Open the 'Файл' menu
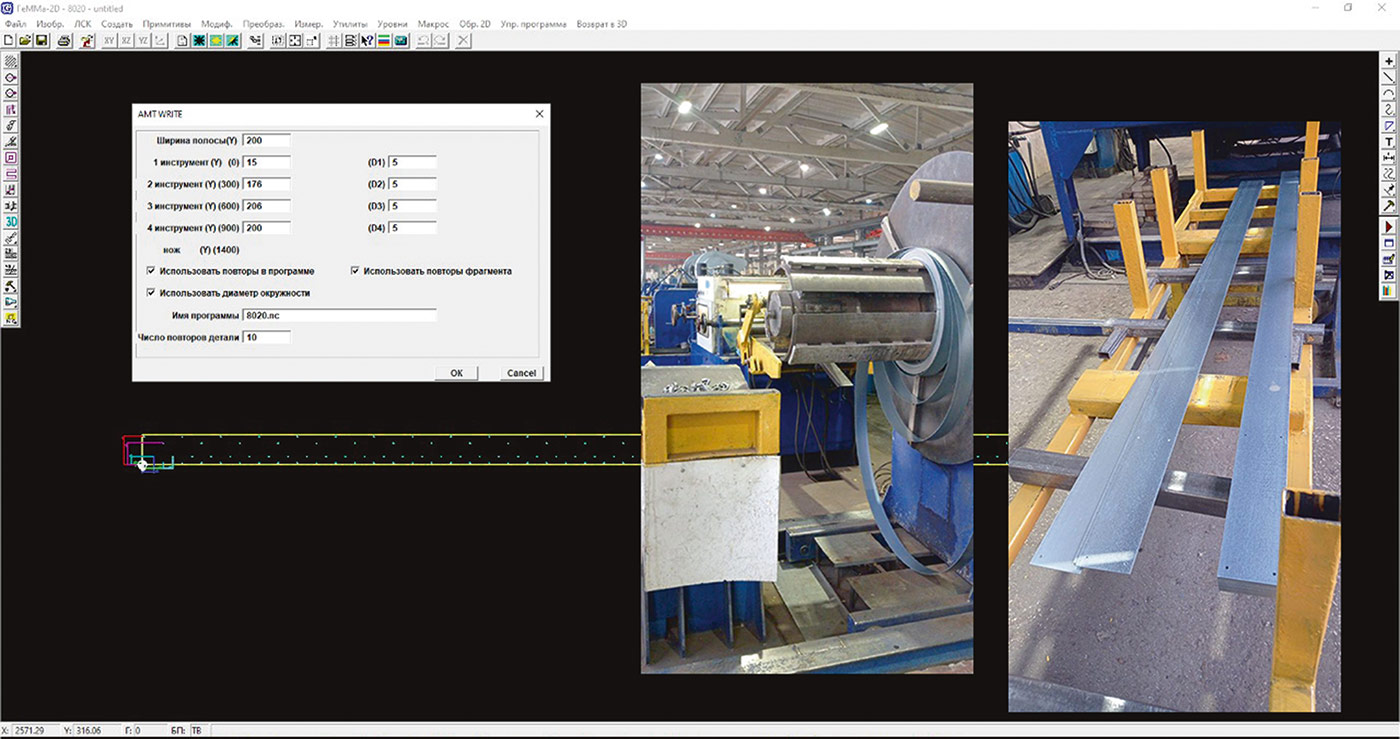The width and height of the screenshot is (1400, 739). pyautogui.click(x=16, y=23)
